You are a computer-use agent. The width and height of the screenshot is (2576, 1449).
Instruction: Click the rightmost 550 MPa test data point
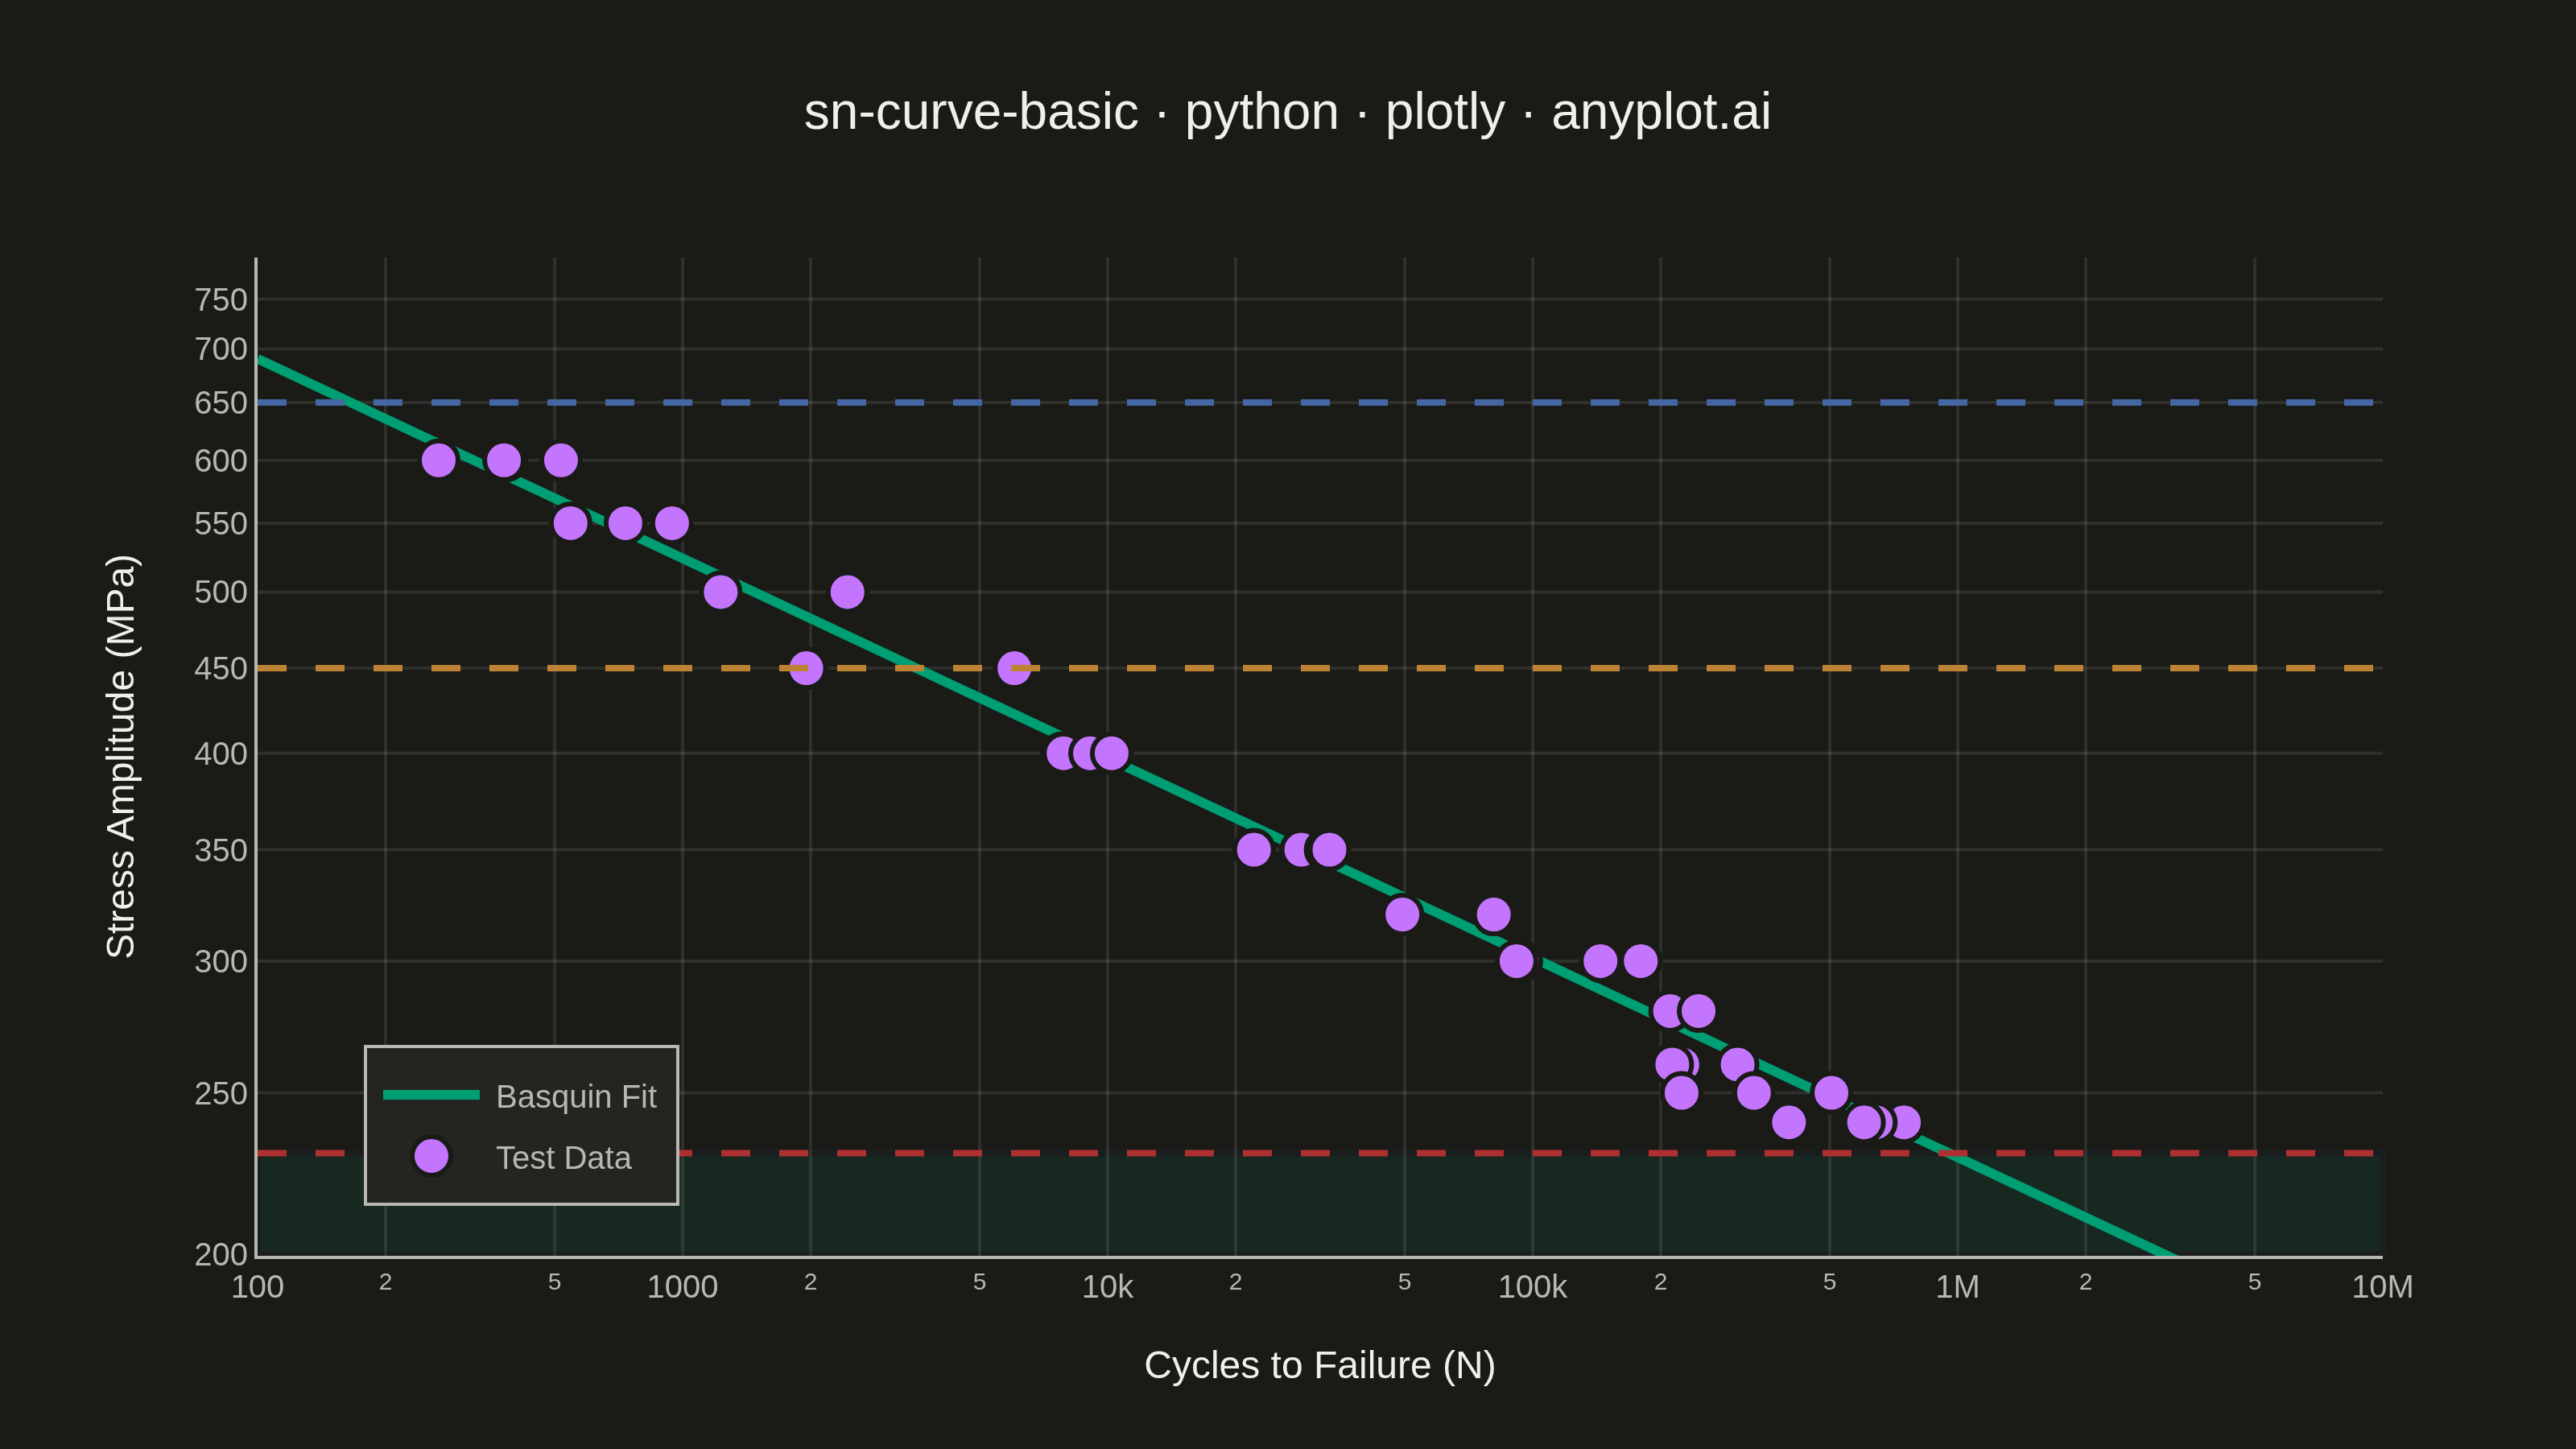coord(672,523)
